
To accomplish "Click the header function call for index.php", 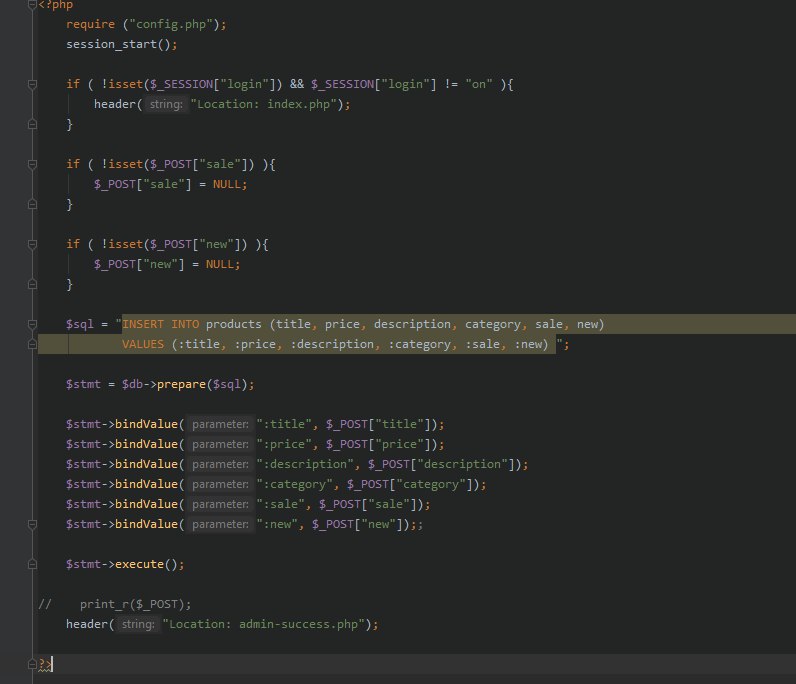I will 115,104.
